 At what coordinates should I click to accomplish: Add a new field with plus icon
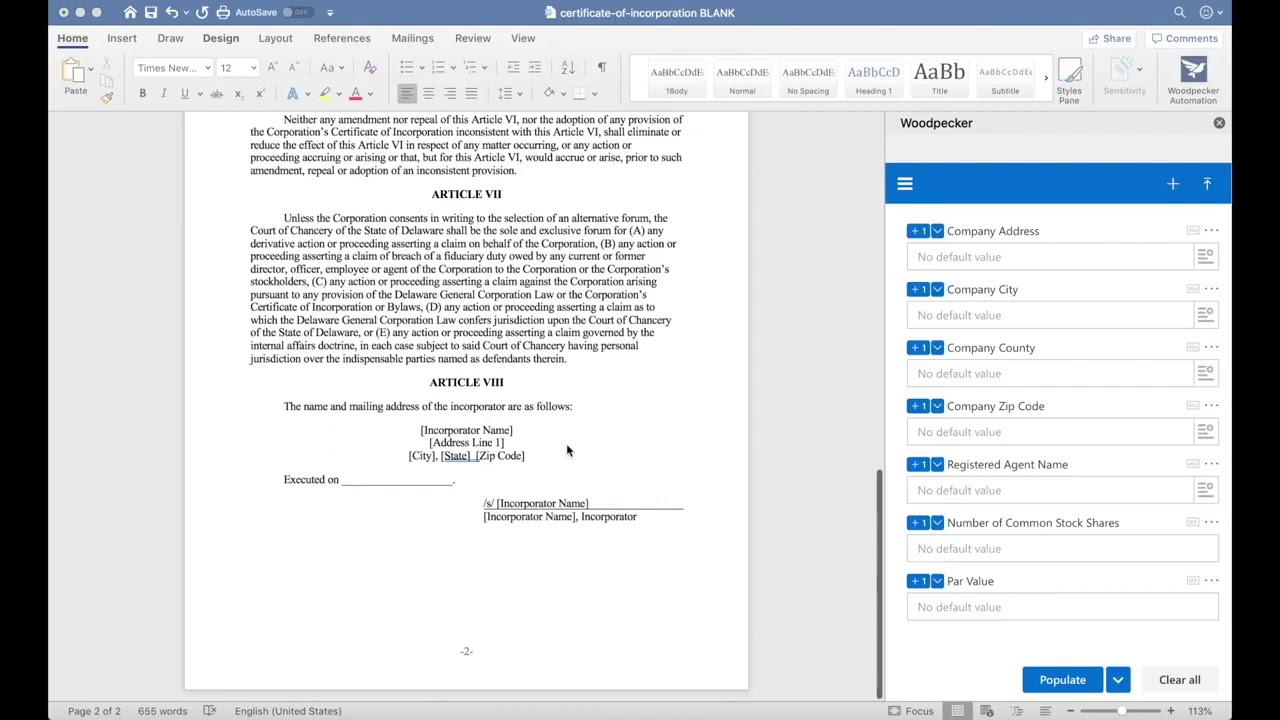coord(1173,184)
